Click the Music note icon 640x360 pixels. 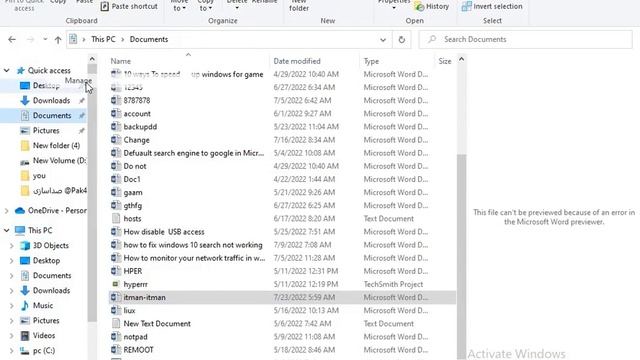tap(25, 306)
